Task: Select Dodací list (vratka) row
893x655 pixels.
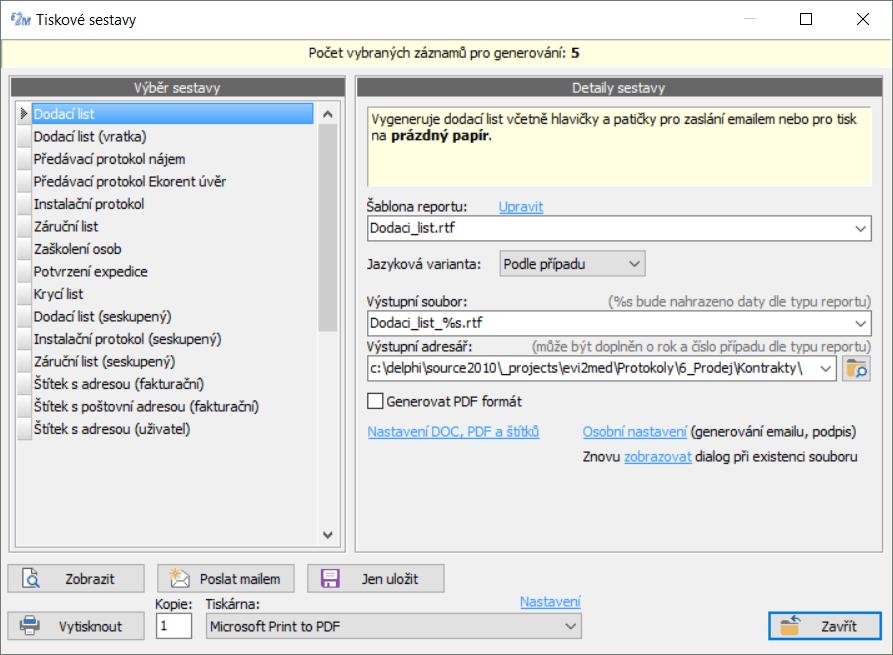Action: point(173,137)
